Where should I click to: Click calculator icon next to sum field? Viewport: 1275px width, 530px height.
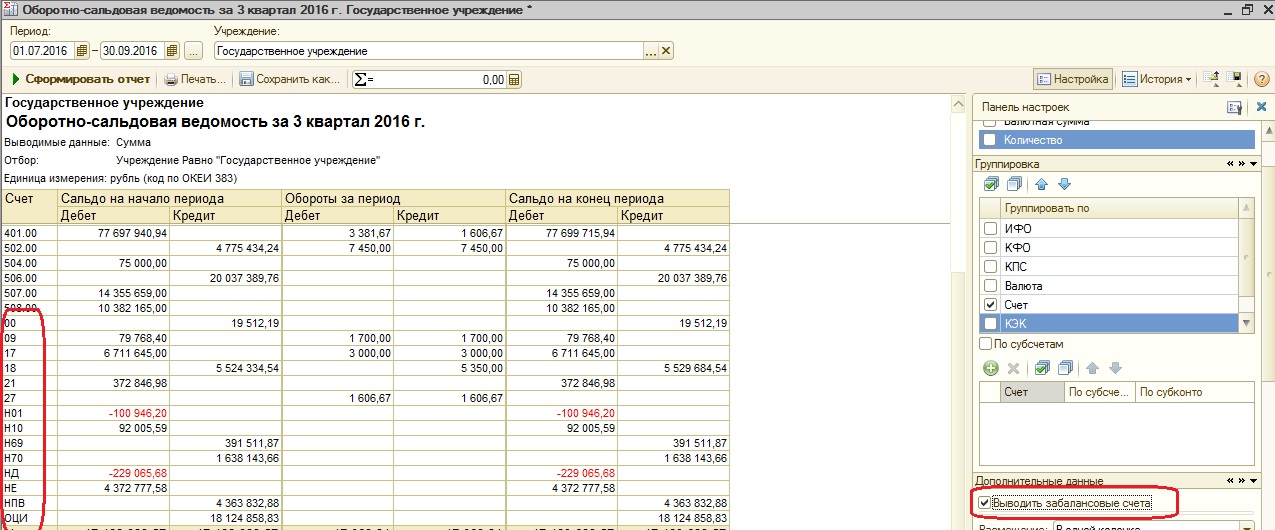point(515,80)
